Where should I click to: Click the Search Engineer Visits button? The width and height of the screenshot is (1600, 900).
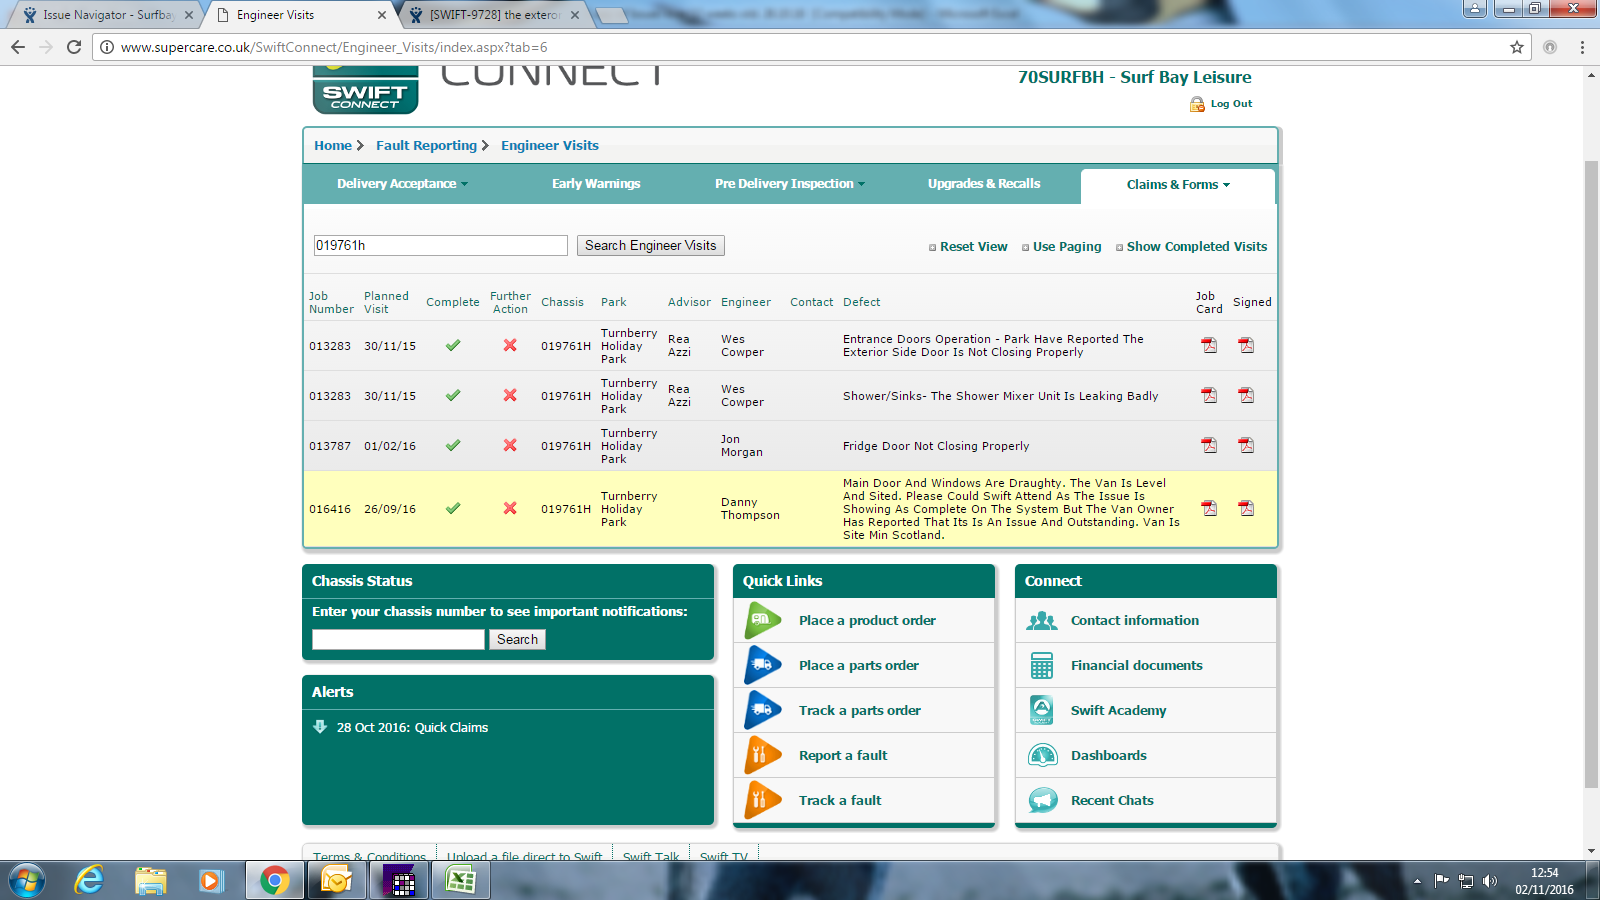click(x=650, y=246)
